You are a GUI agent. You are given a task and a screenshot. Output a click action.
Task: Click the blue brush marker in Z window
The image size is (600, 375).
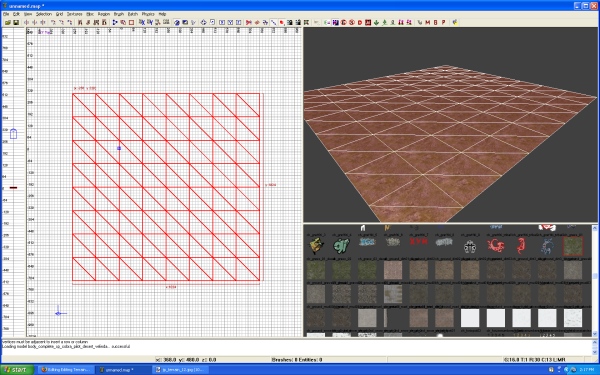coord(13,134)
